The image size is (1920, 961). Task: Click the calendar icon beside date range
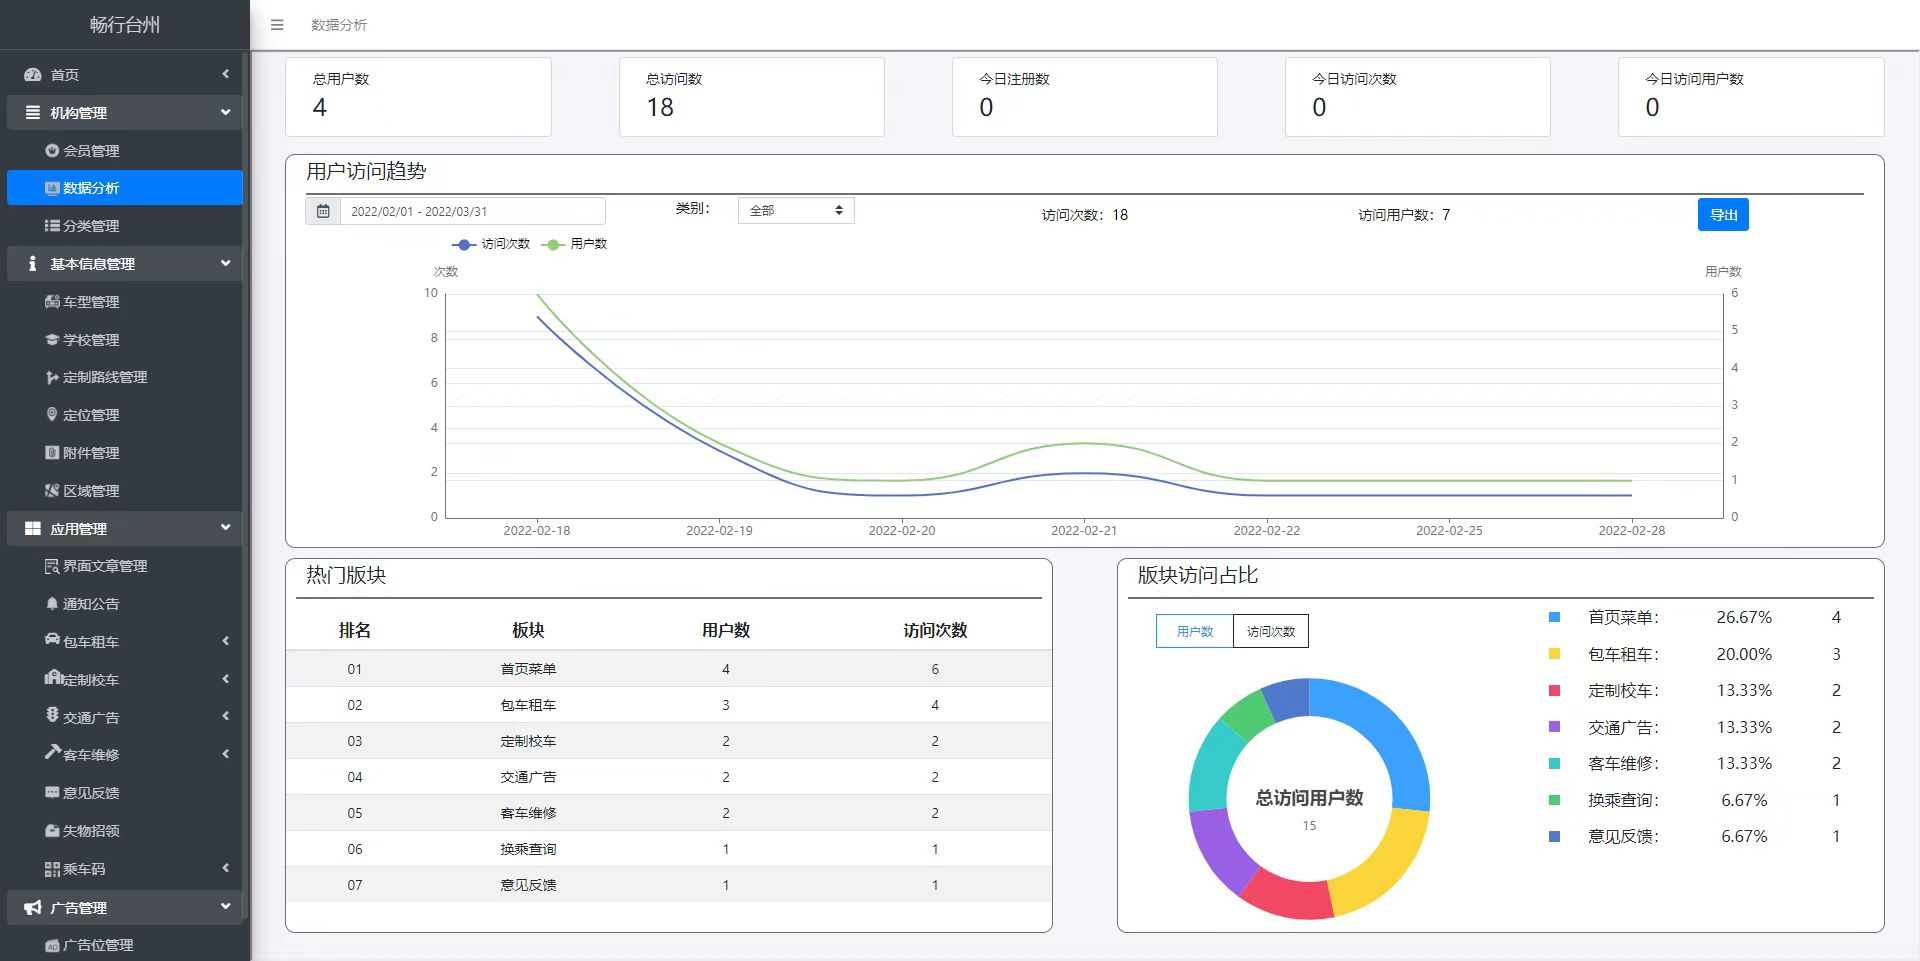pyautogui.click(x=323, y=211)
